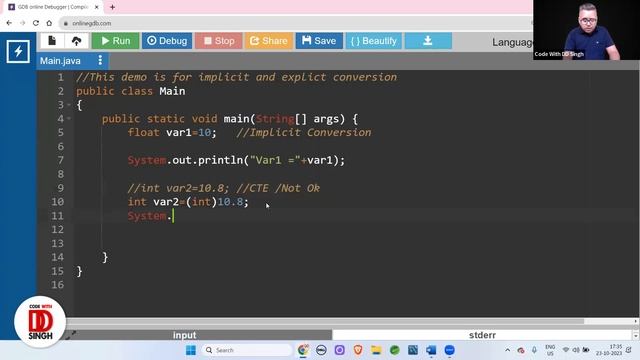This screenshot has width=640, height=360.
Task: Collapse the main method fold arrow on line 4
Action: [69, 119]
